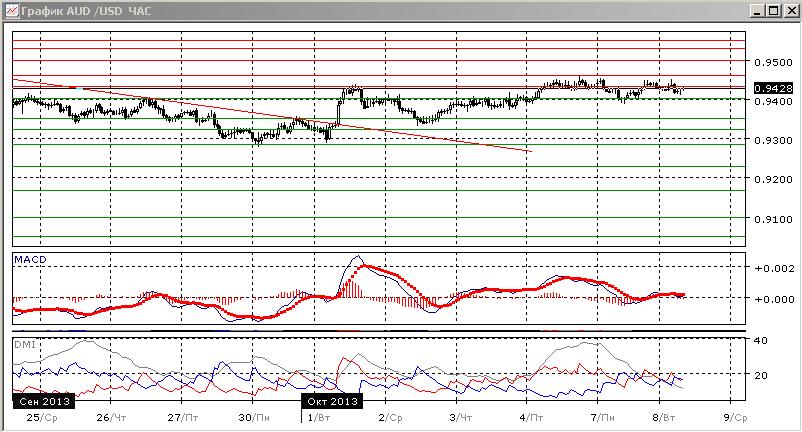Select the MACD indicator label
Image resolution: width=802 pixels, height=432 pixels.
[x=30, y=260]
